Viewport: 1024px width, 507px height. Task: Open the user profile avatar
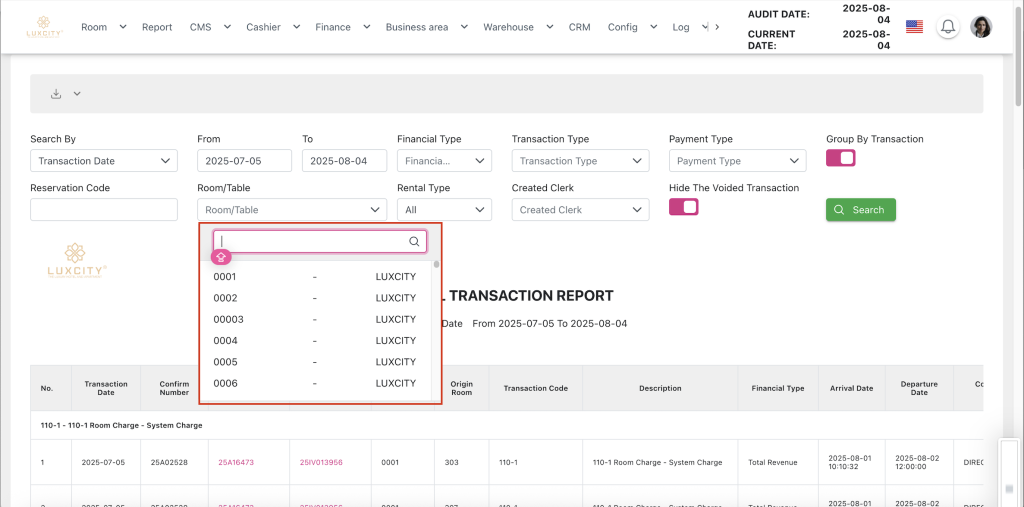click(981, 27)
